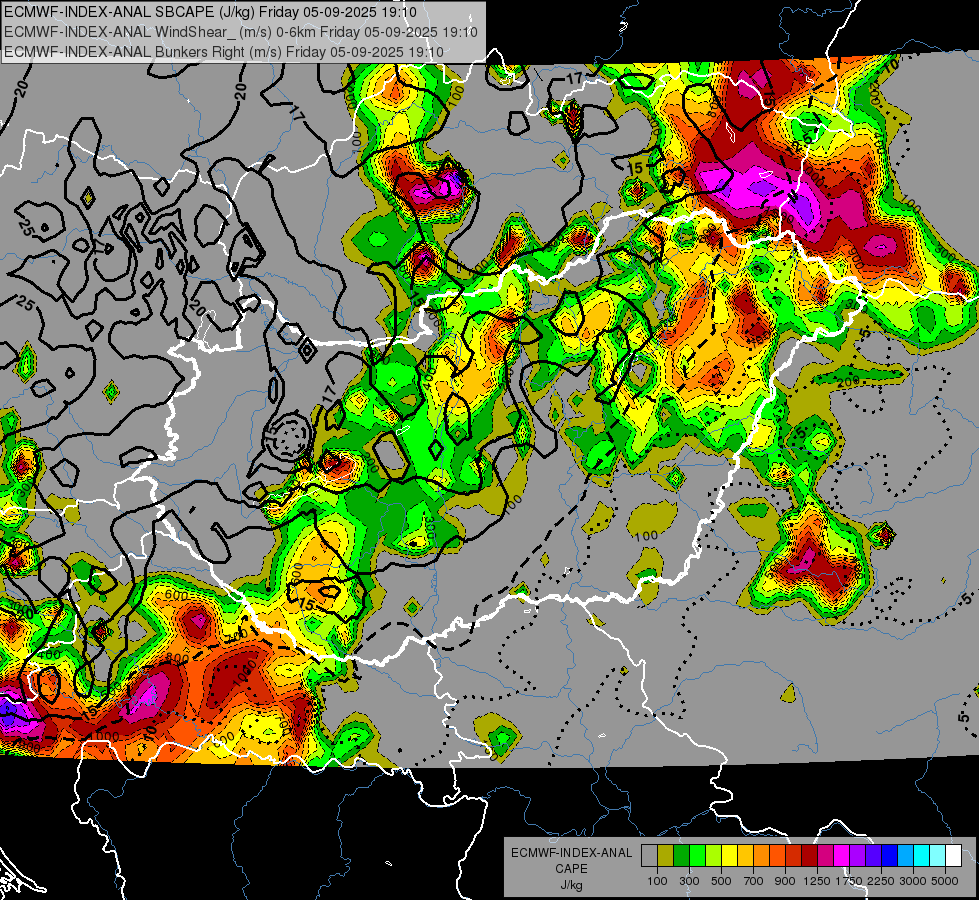The image size is (979, 900).
Task: Select the yellow-green lime legend swatch
Action: pyautogui.click(x=713, y=856)
